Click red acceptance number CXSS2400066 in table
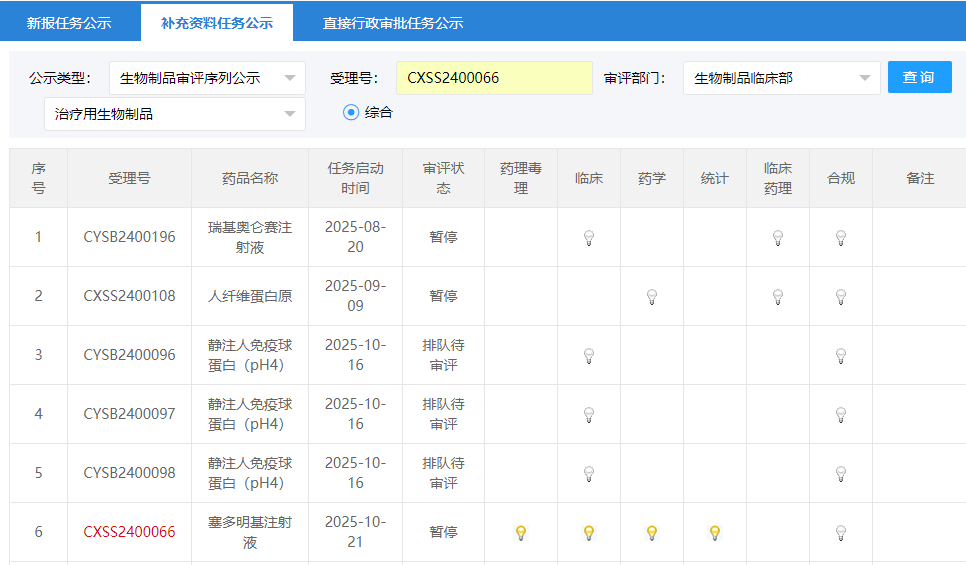This screenshot has width=966, height=565. pos(129,532)
